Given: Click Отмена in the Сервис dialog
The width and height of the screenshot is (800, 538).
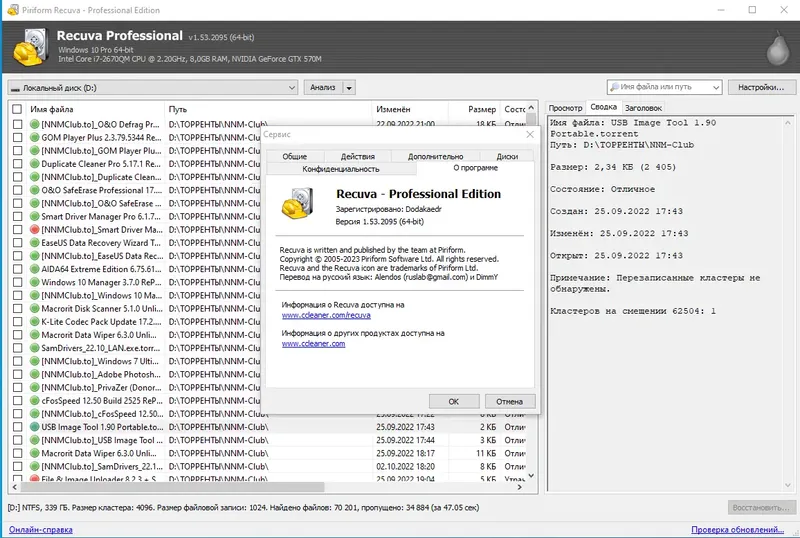Looking at the screenshot, I should (x=510, y=401).
